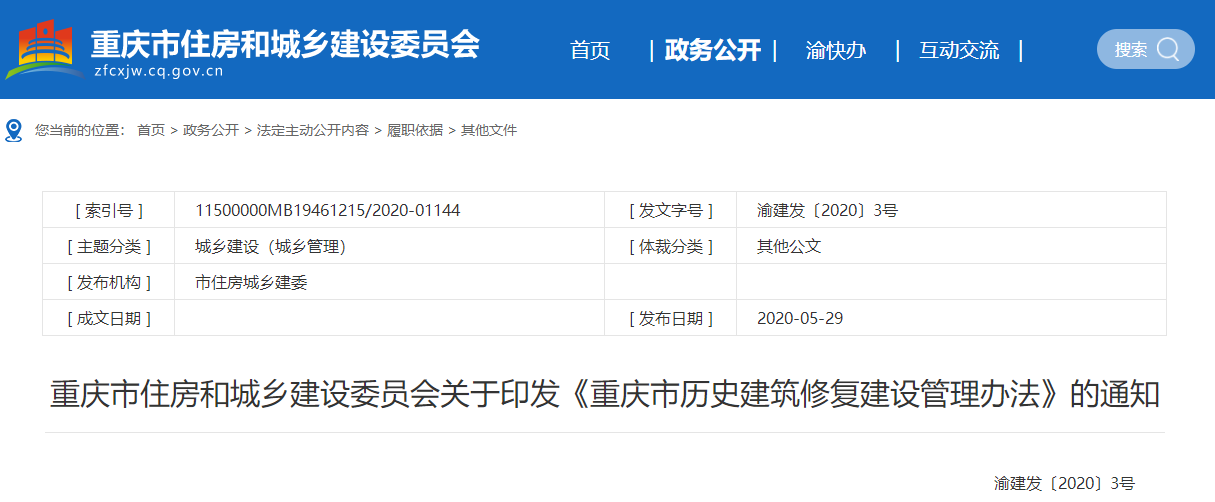
Task: Click the magnifier icon in search button
Action: pyautogui.click(x=1168, y=49)
